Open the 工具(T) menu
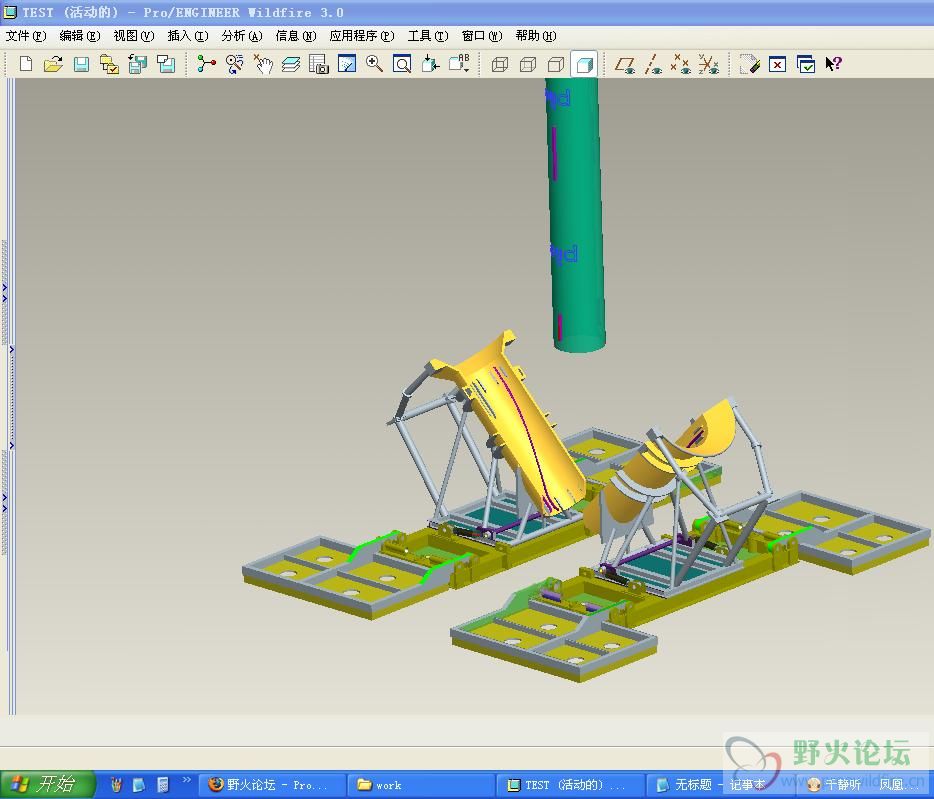934x799 pixels. tap(428, 36)
